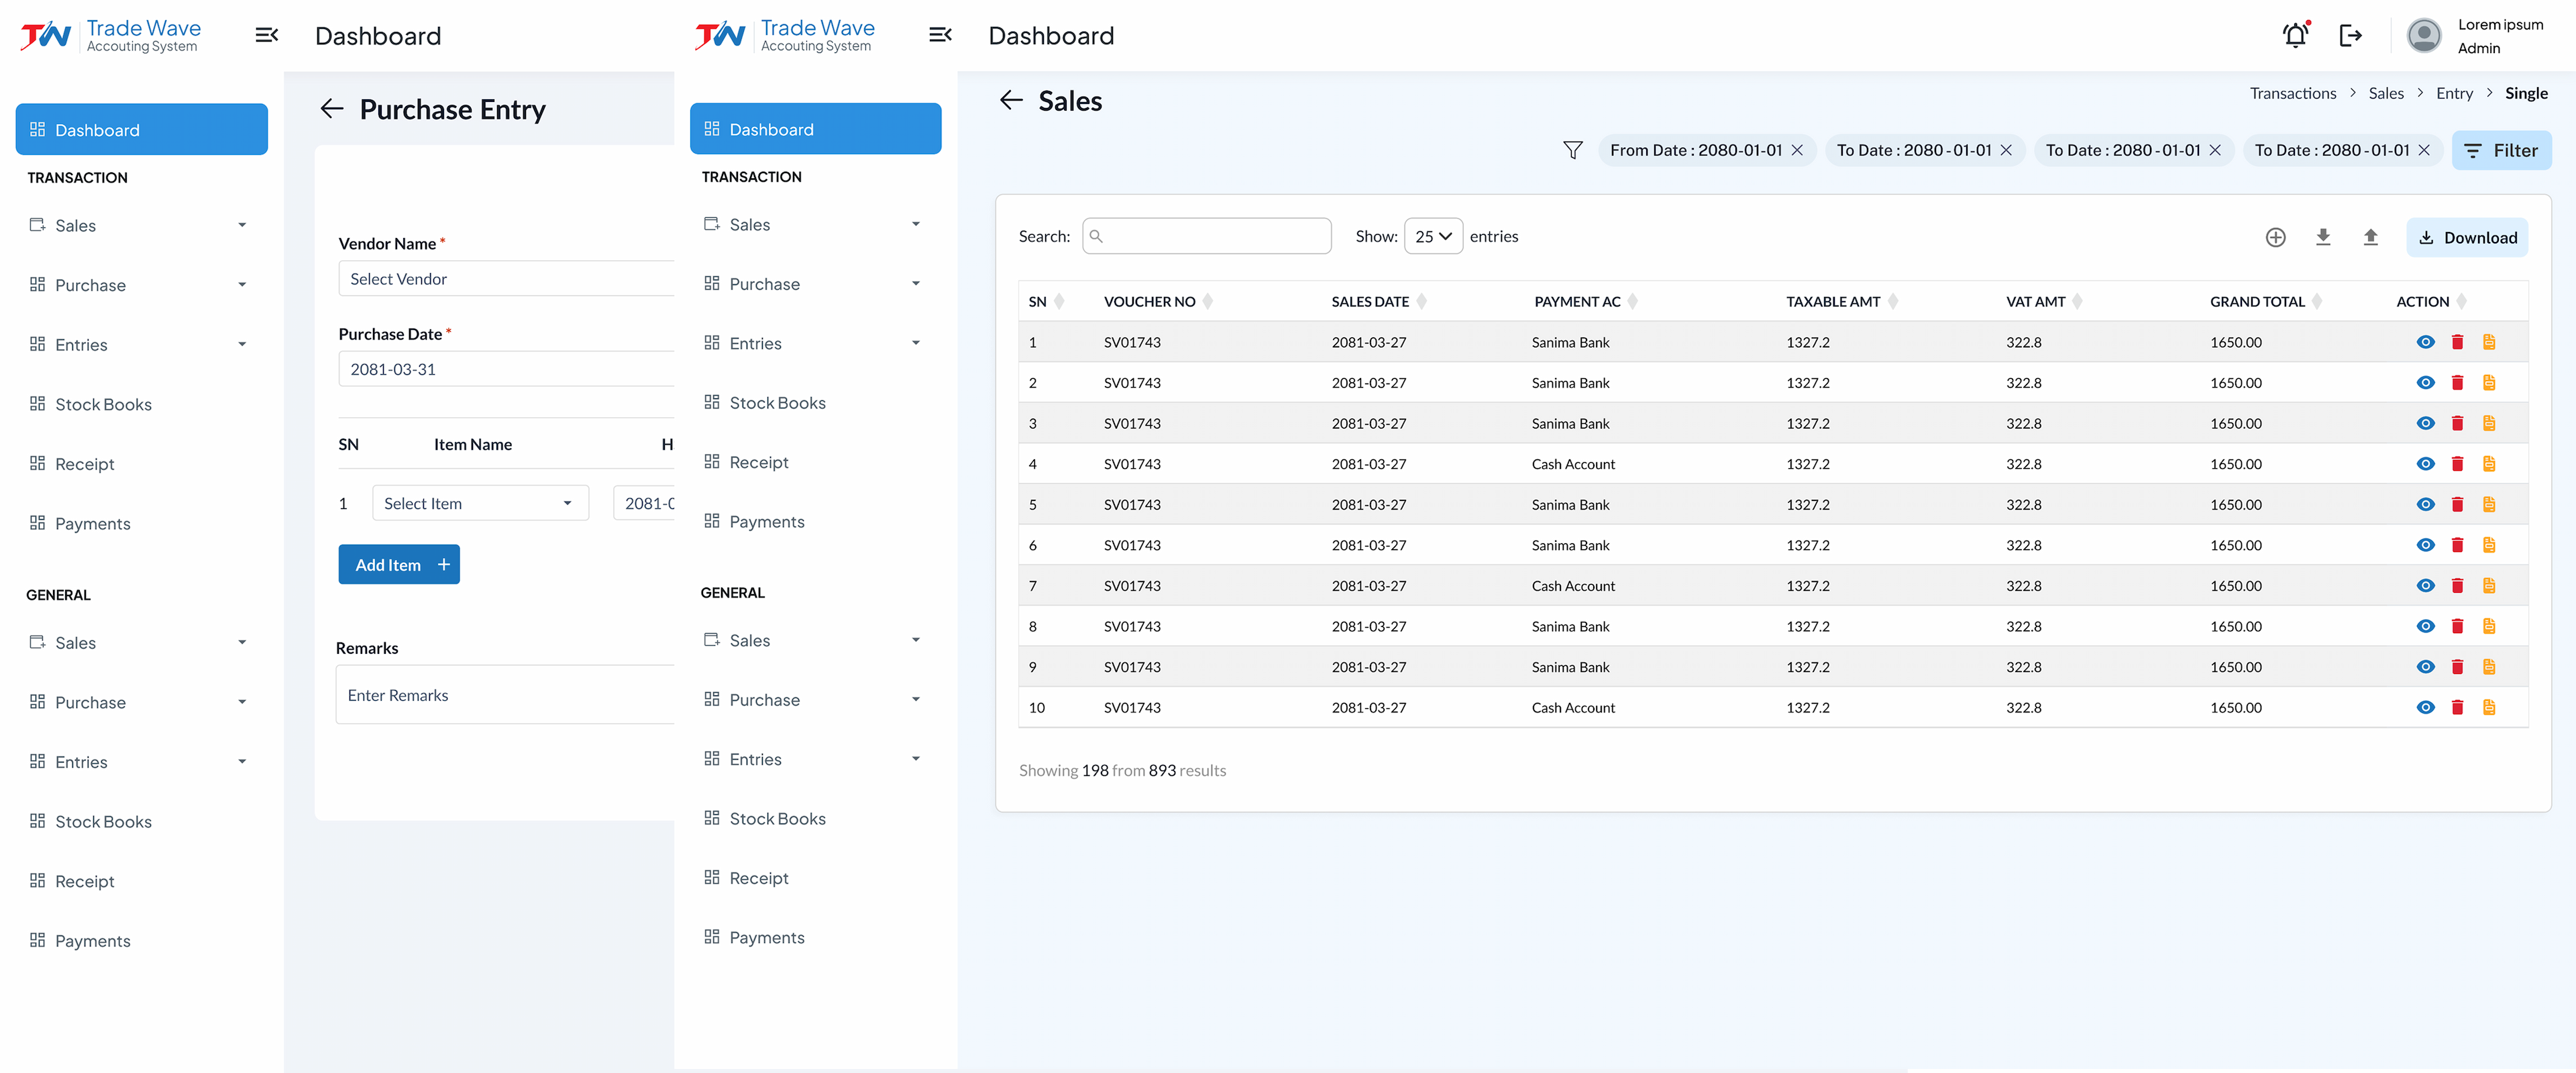Open the Select Vendor dropdown
2576x1073 pixels.
click(506, 279)
